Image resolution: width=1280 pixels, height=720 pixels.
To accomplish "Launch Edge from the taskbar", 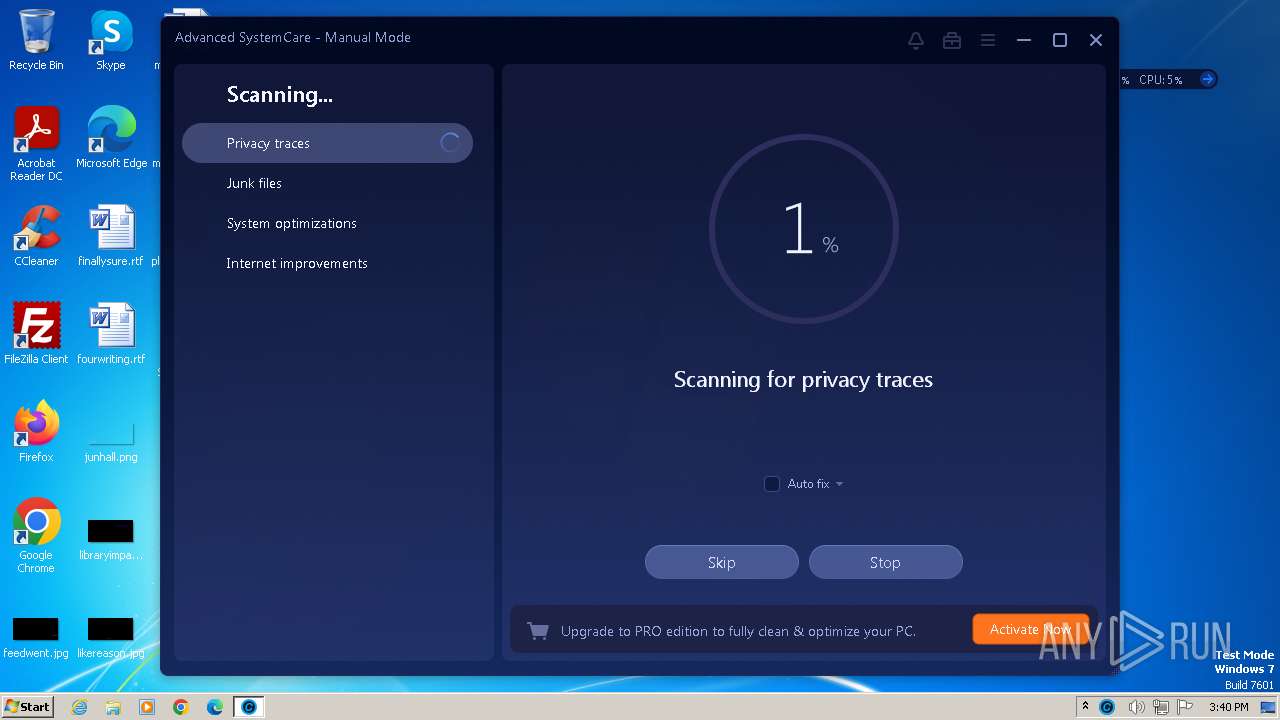I will pyautogui.click(x=215, y=707).
